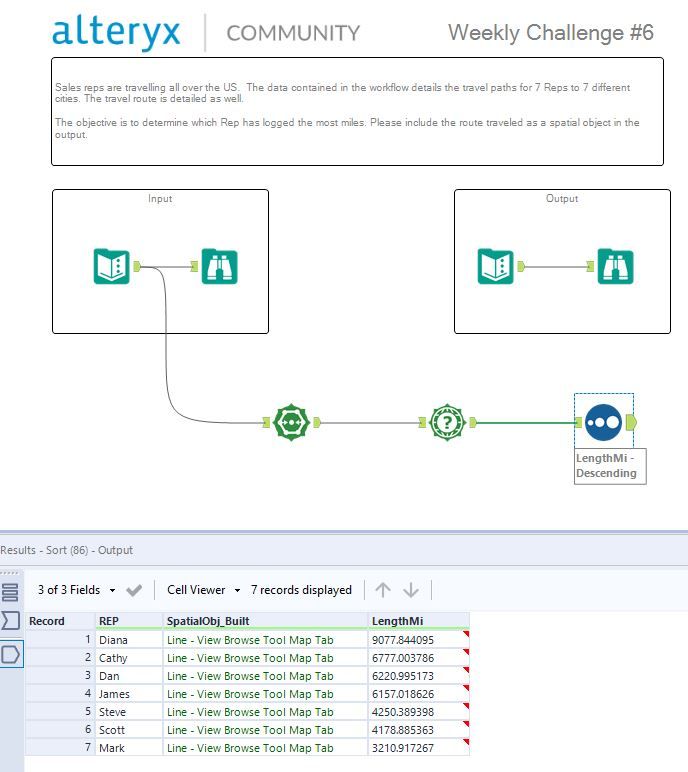The height and width of the screenshot is (772, 688).
Task: Click the Record column header
Action: (60, 621)
